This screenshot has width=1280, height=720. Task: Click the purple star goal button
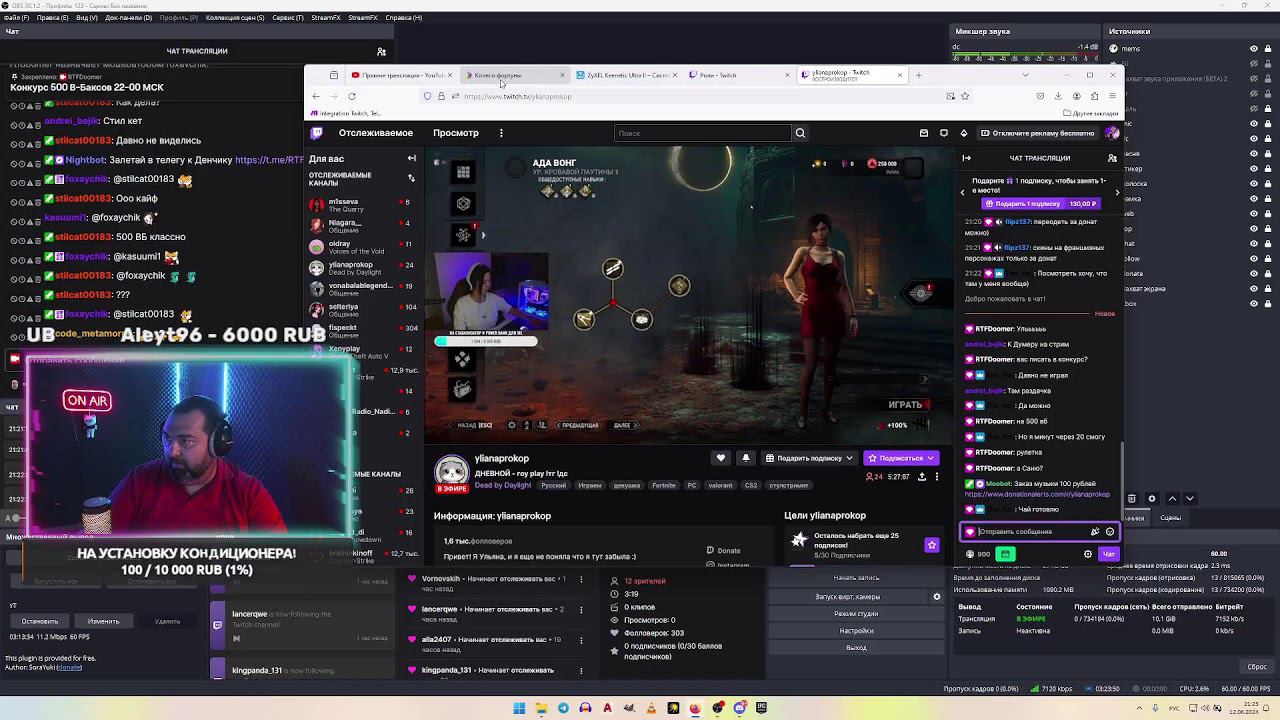coord(932,545)
